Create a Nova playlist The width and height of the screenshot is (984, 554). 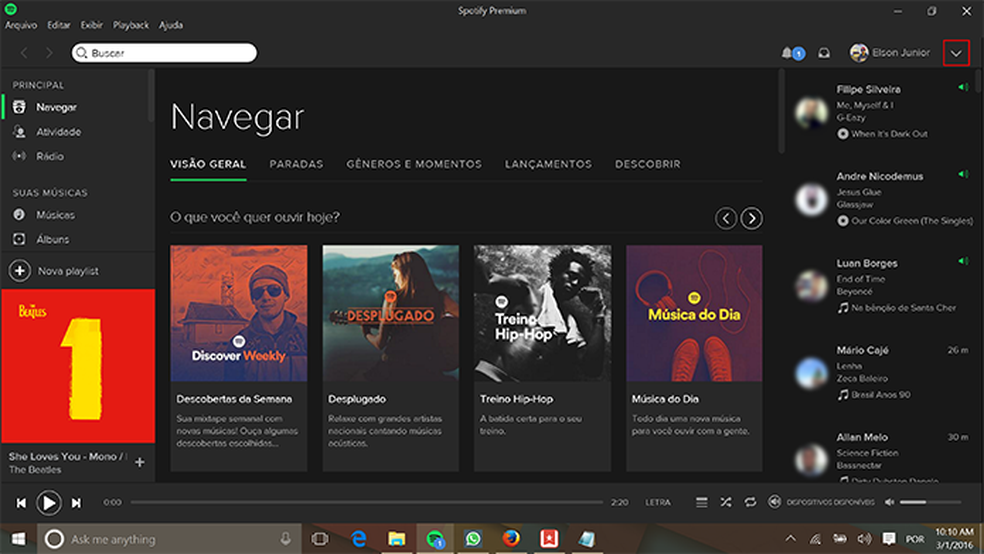[x=54, y=271]
